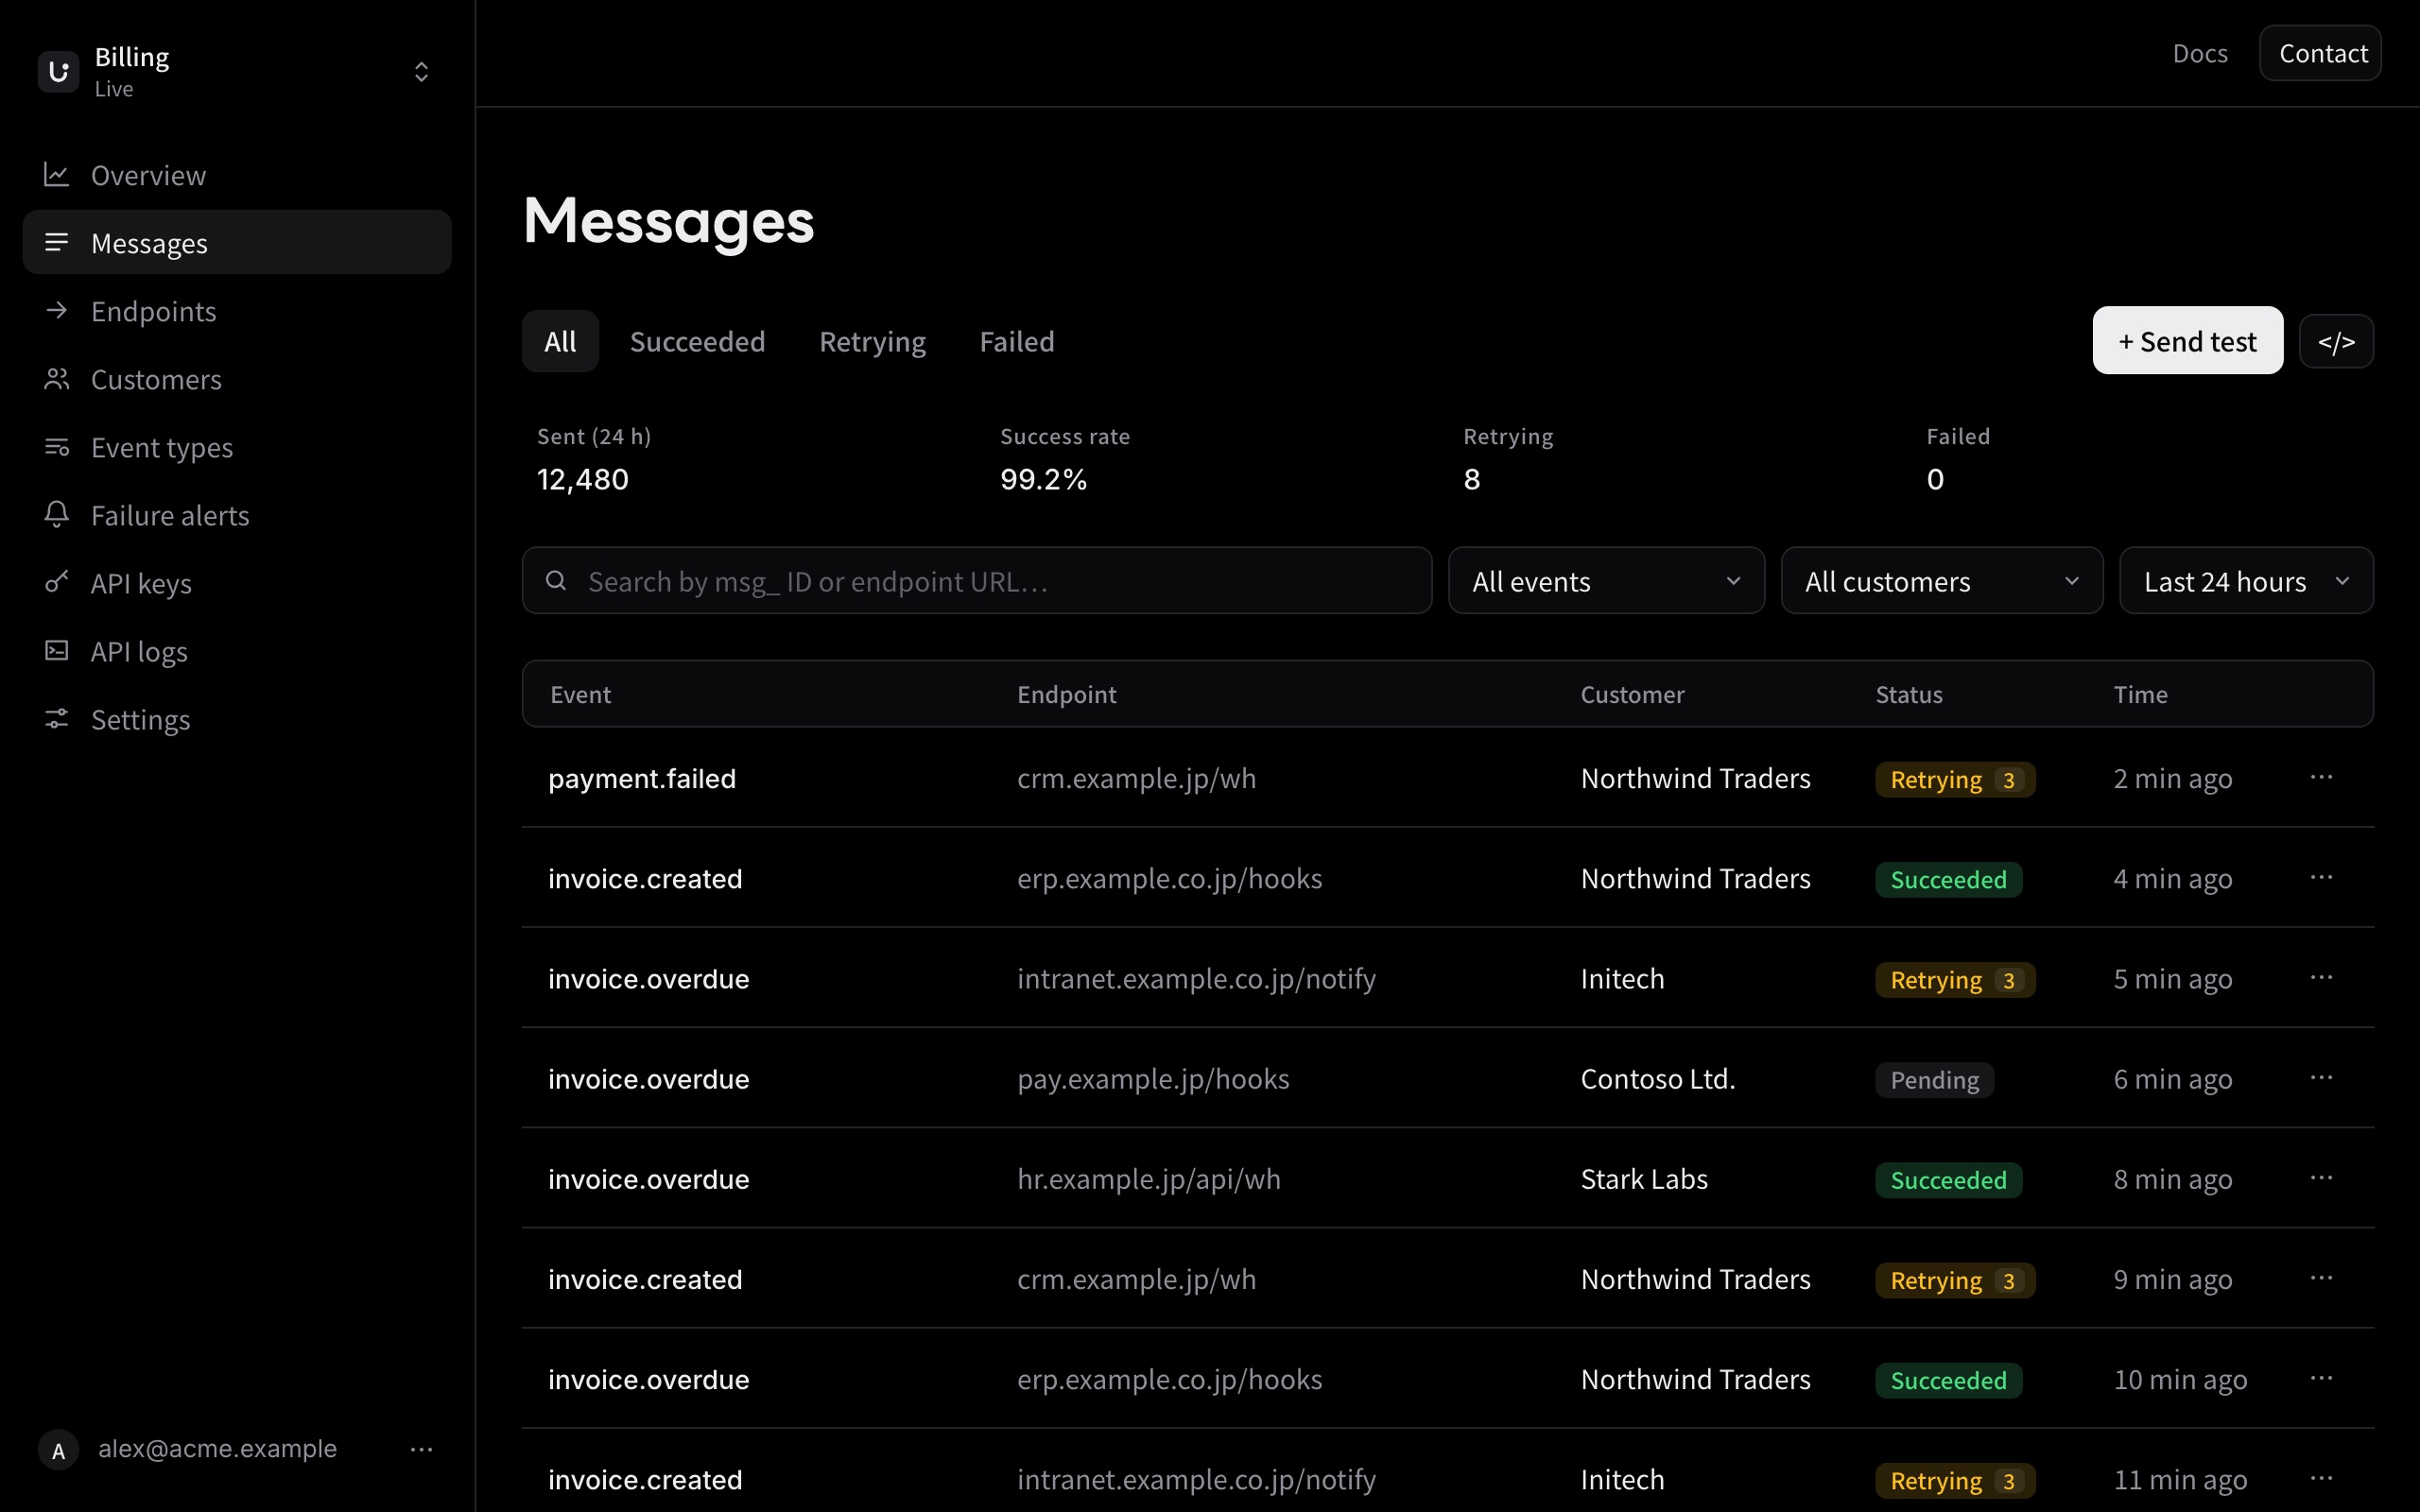Switch to the Retrying tab
The height and width of the screenshot is (1512, 2420).
tap(872, 342)
